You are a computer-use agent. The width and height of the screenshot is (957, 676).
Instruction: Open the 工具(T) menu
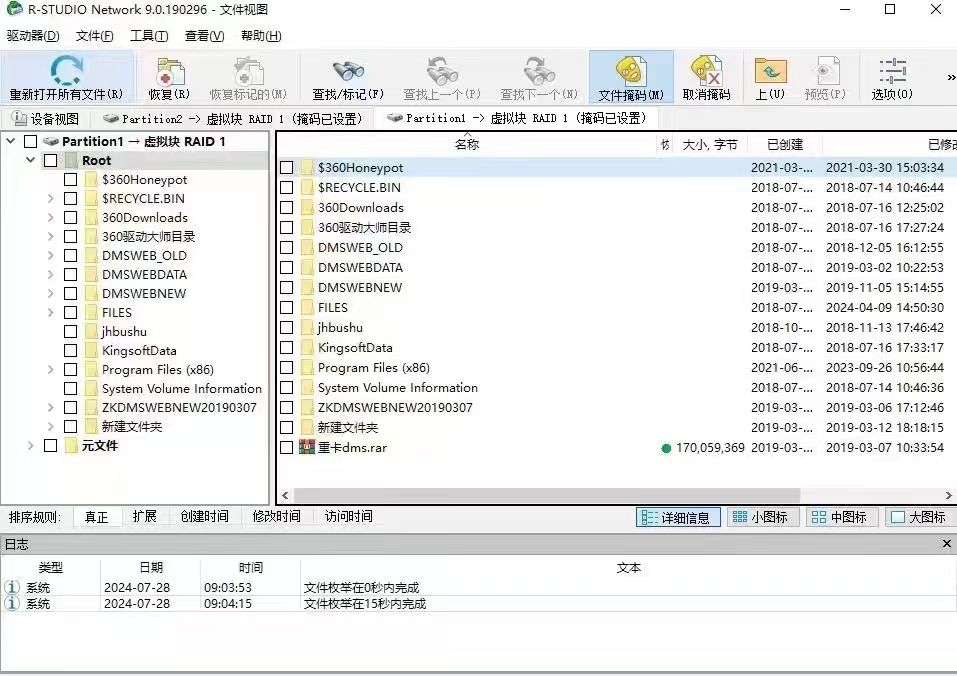tap(149, 36)
